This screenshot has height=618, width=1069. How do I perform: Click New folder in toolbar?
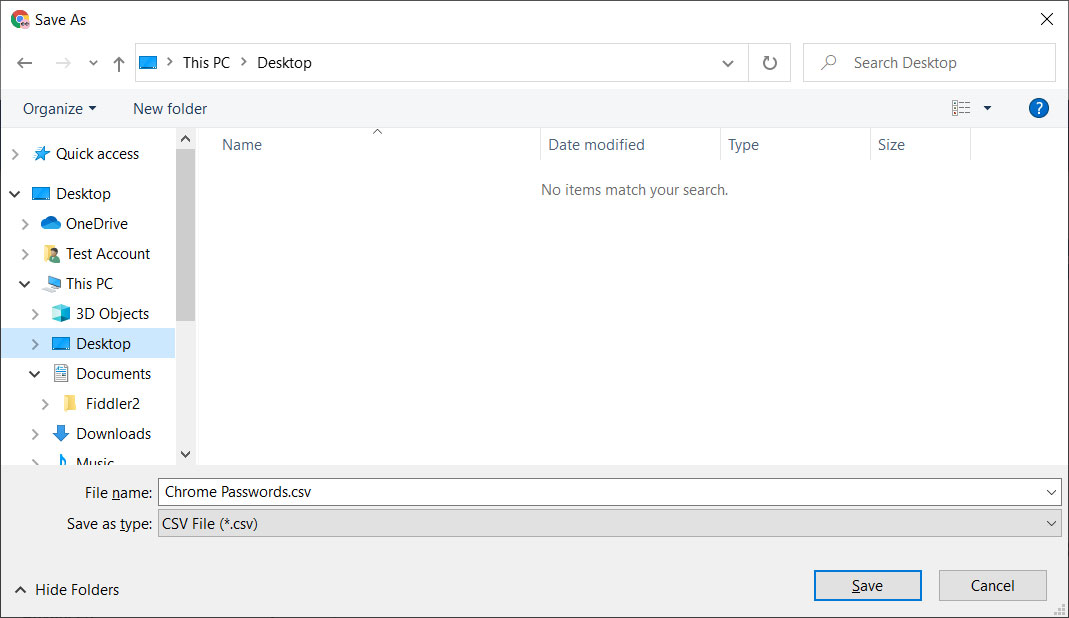pyautogui.click(x=170, y=108)
